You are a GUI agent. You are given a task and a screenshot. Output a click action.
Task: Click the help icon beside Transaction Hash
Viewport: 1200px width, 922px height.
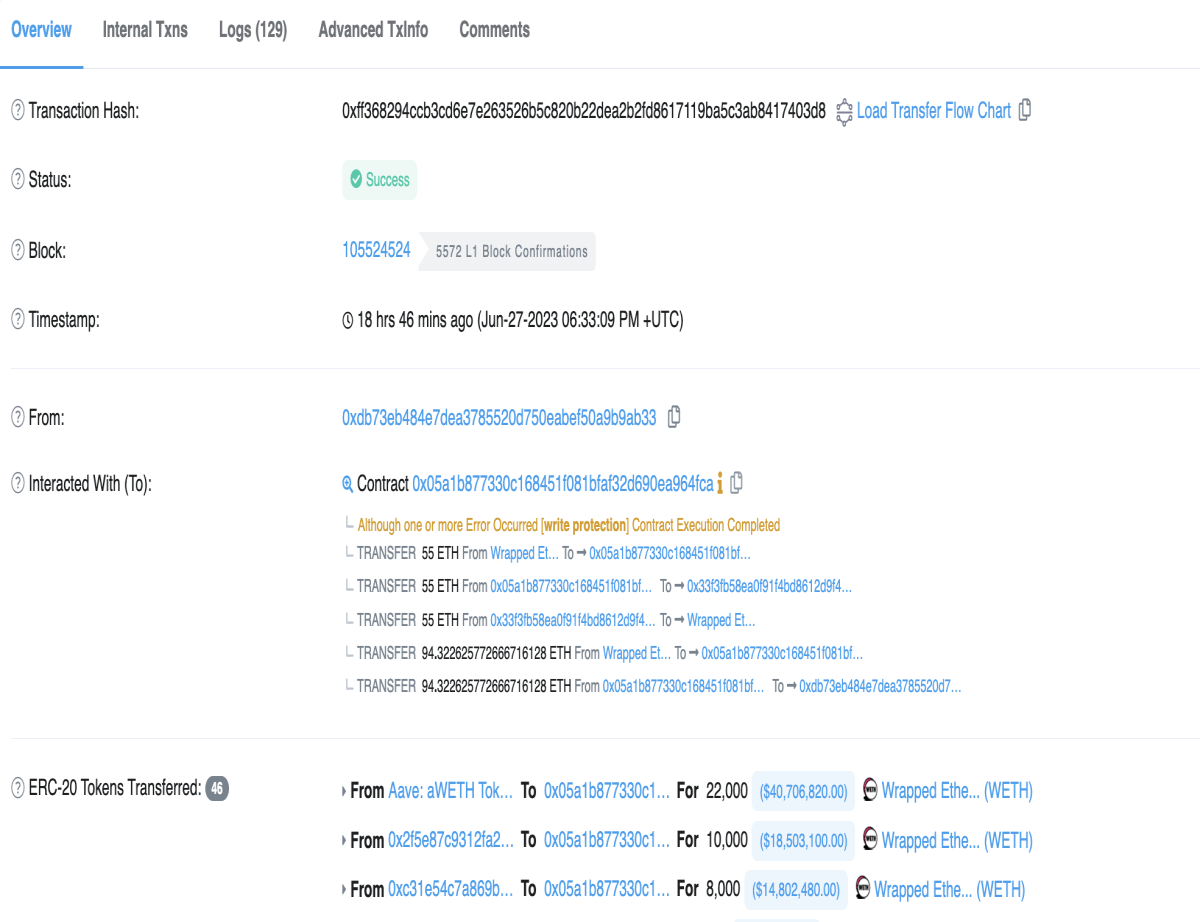click(x=18, y=111)
